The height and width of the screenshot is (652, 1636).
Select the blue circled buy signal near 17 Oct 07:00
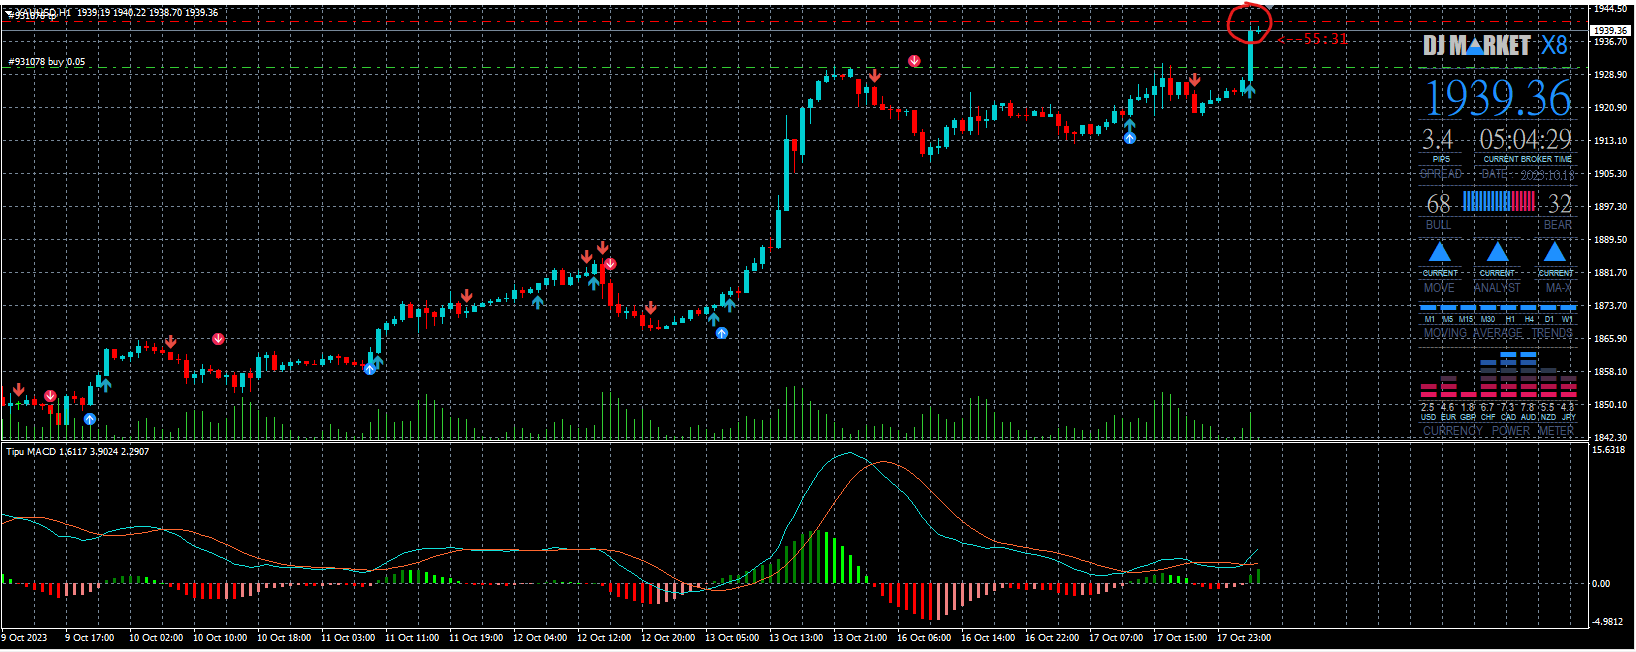(x=1129, y=138)
